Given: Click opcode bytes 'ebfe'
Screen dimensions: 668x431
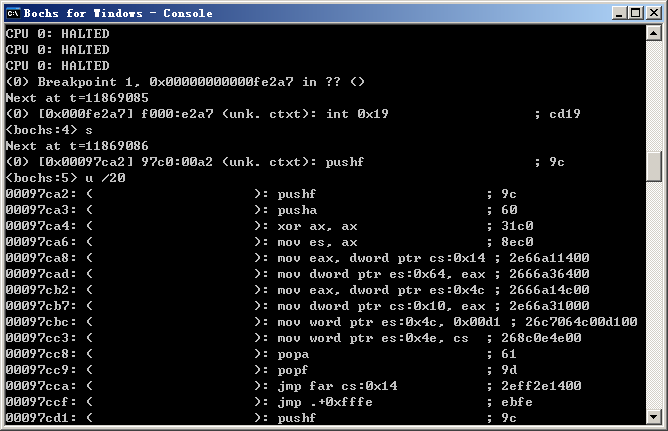Looking at the screenshot, I should point(517,402).
